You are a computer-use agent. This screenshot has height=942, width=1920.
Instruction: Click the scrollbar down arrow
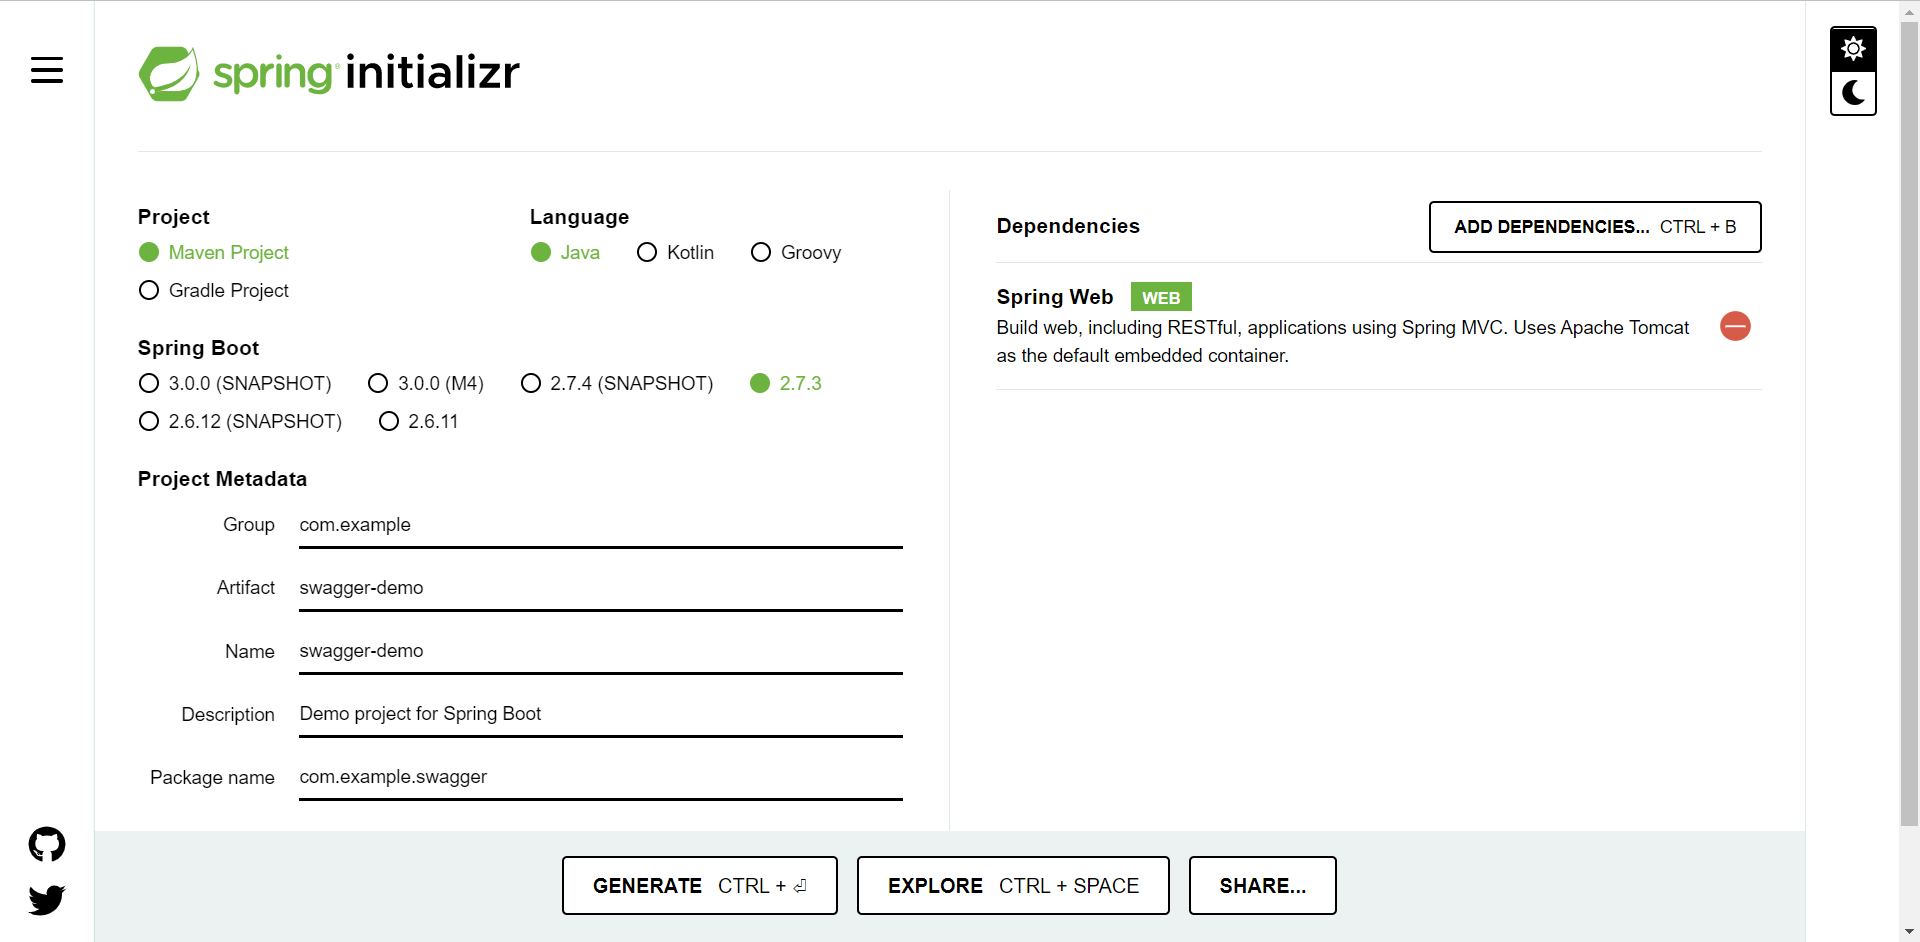1909,932
